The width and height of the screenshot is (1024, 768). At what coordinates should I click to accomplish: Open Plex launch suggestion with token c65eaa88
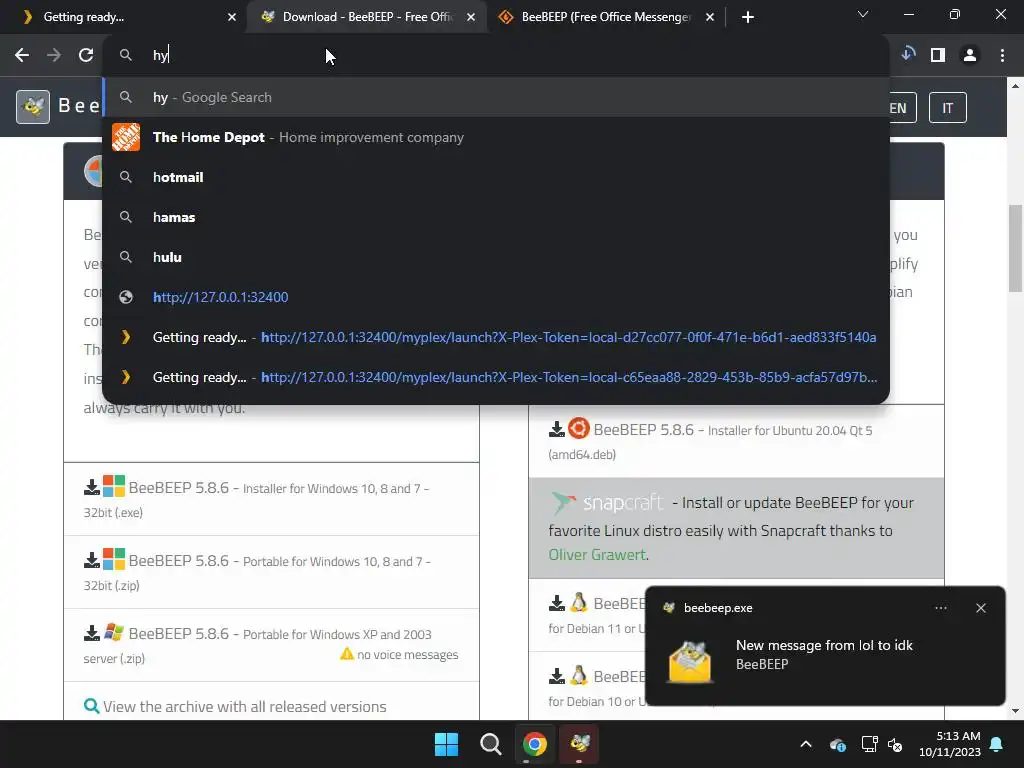[496, 377]
